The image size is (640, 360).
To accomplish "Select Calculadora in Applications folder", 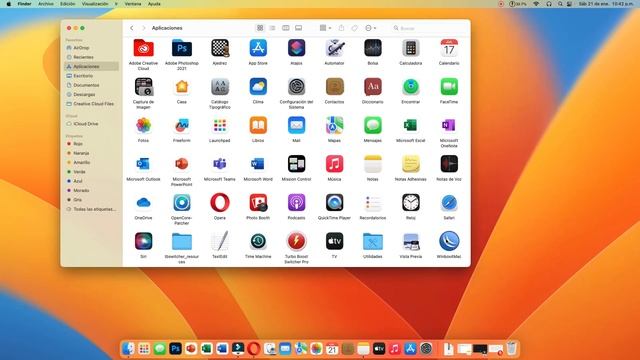I will point(411,48).
